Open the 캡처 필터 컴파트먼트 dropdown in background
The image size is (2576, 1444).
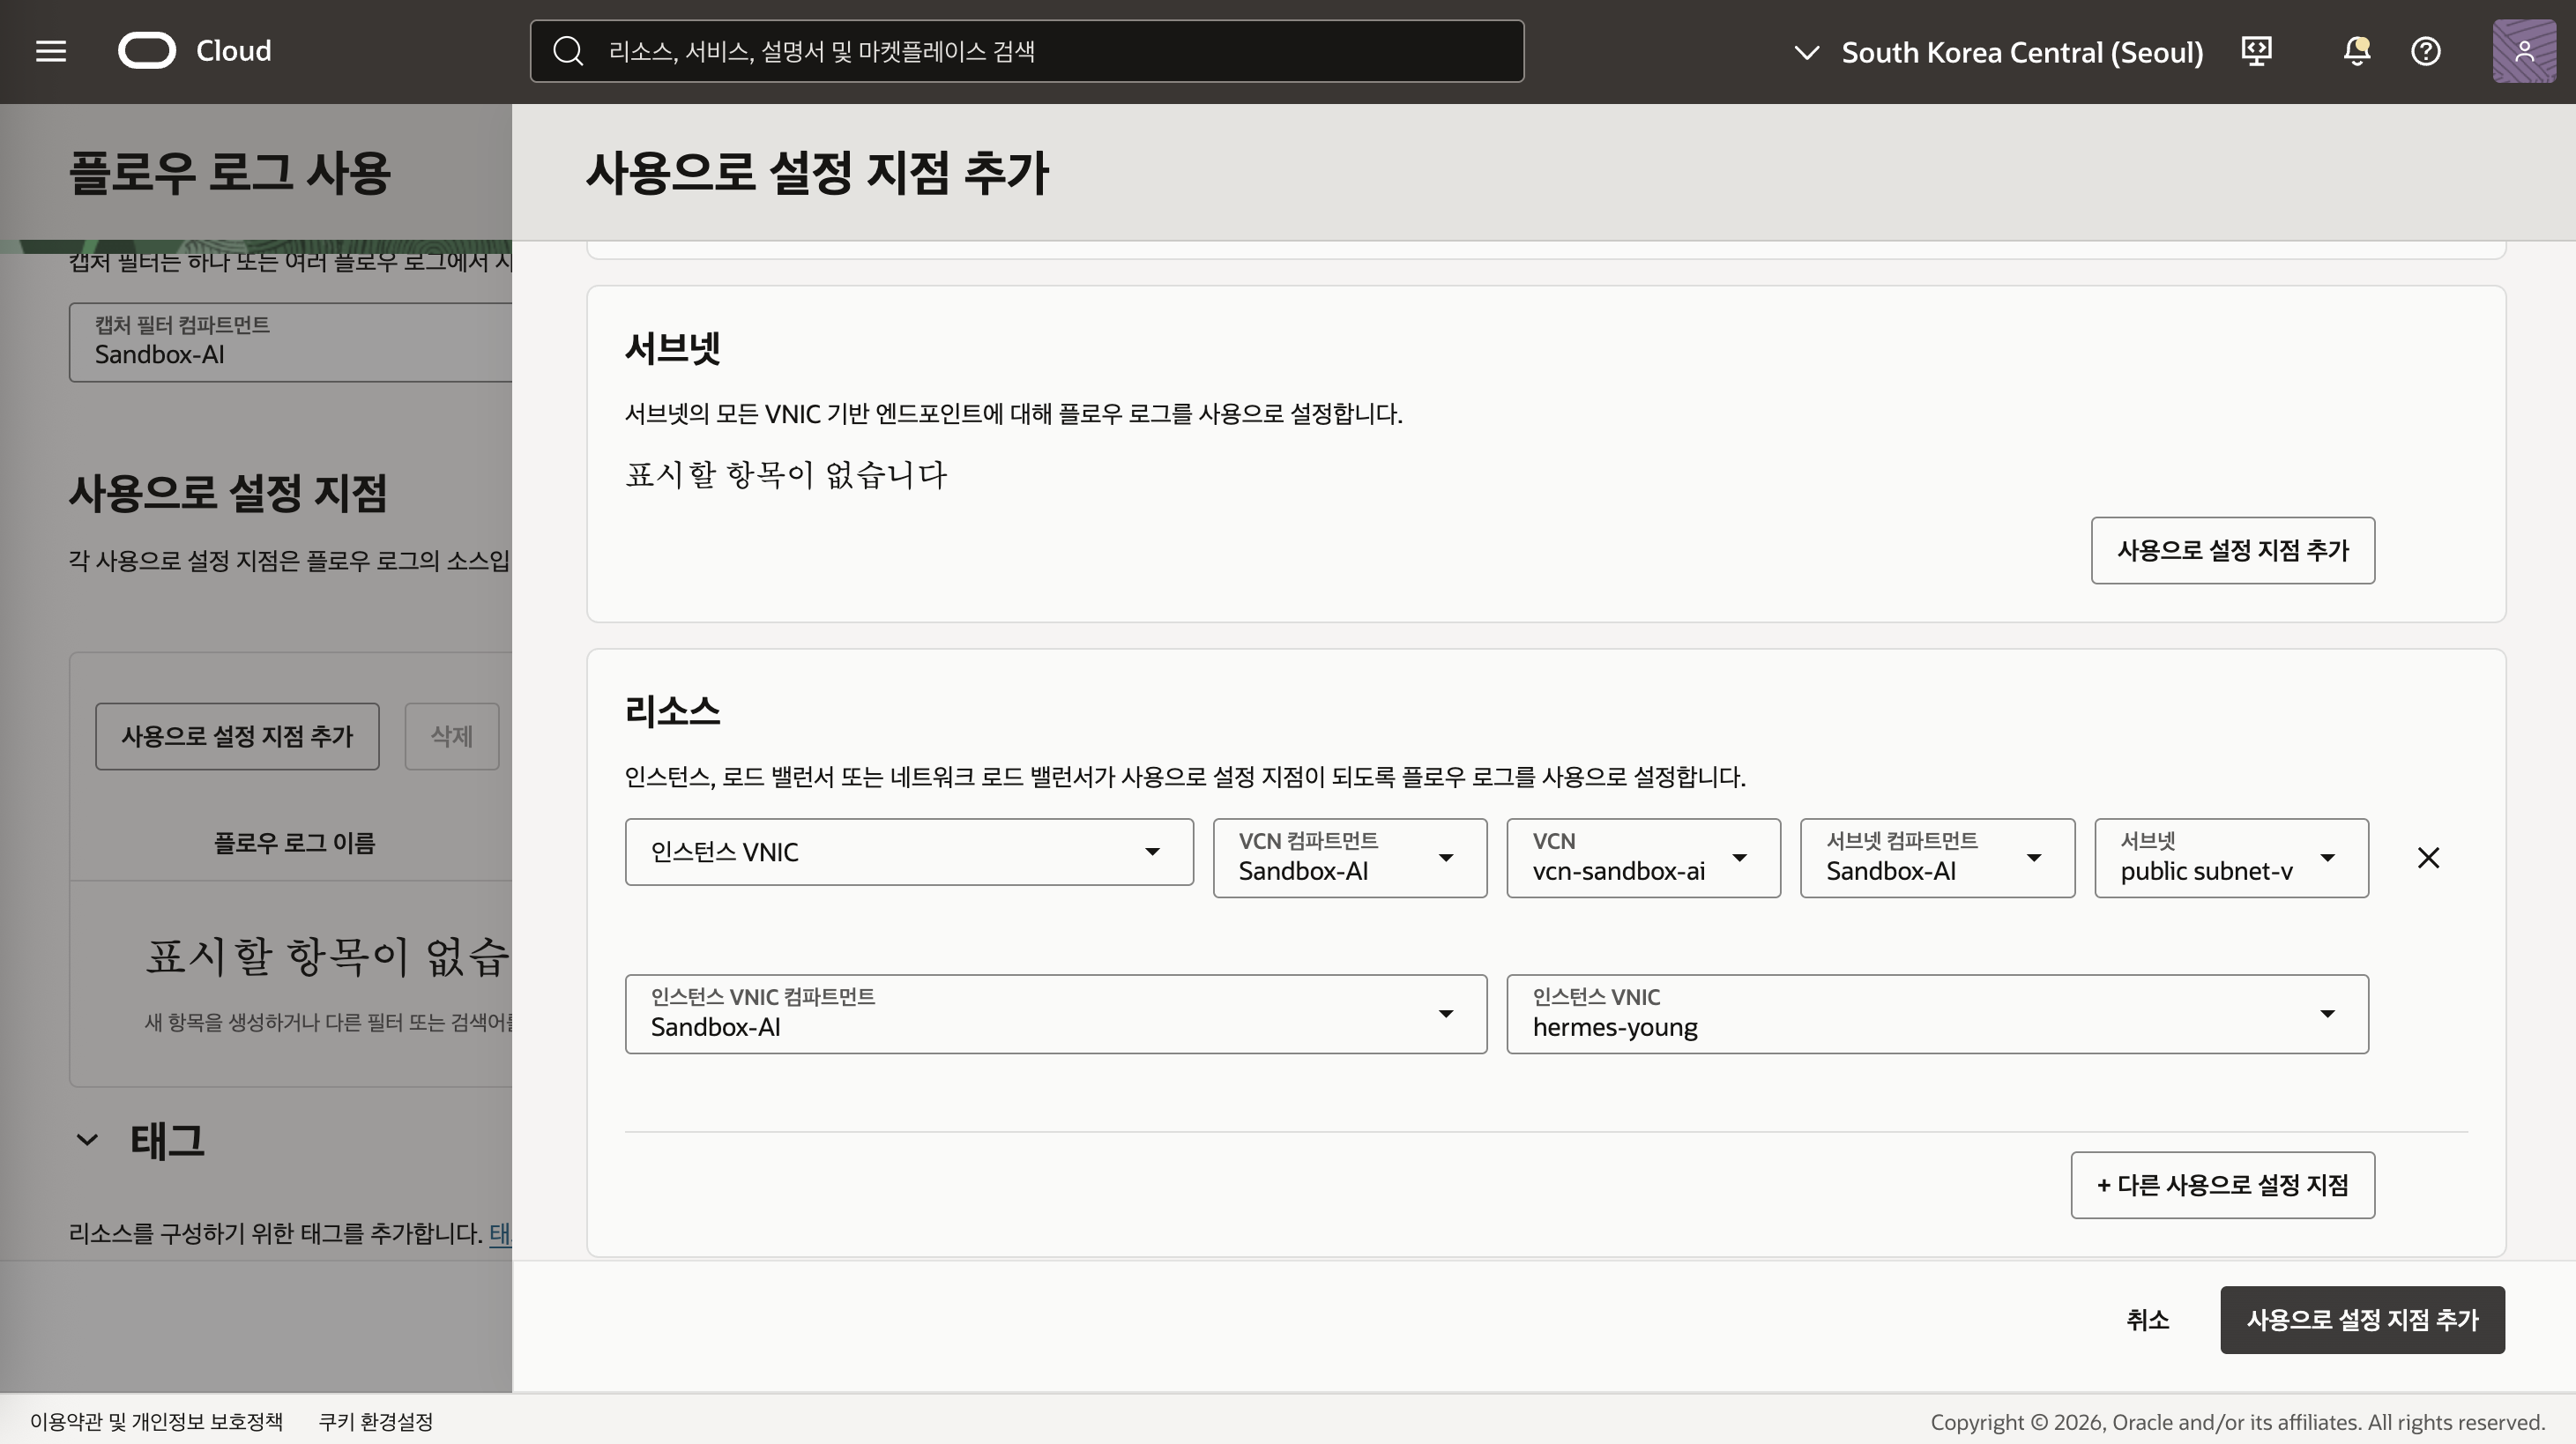(290, 342)
